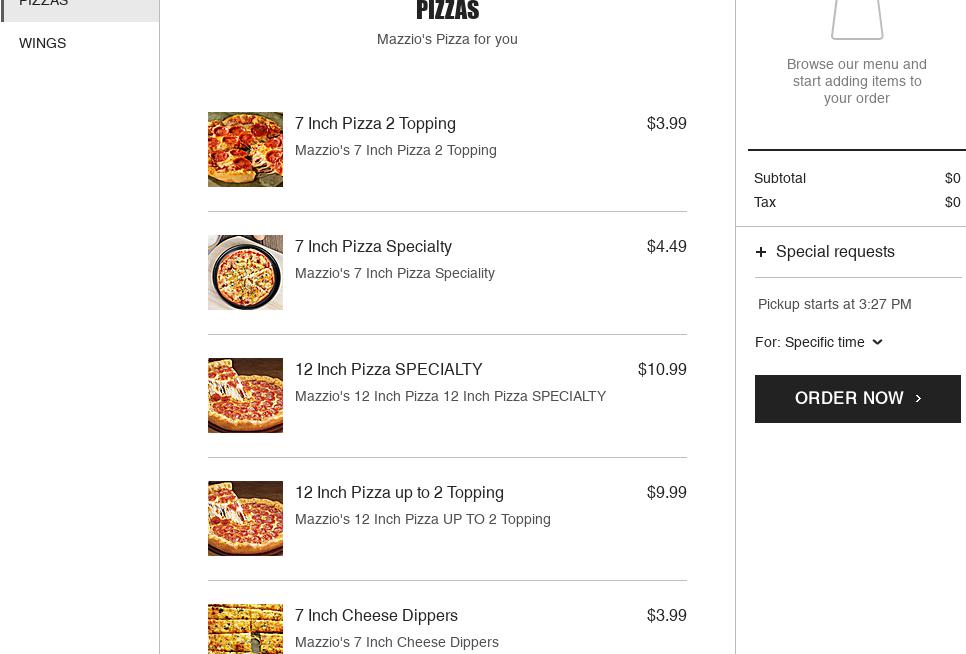This screenshot has width=966, height=654.
Task: Click the 7 Inch Pizza Specialty thumbnail
Action: pos(245,272)
